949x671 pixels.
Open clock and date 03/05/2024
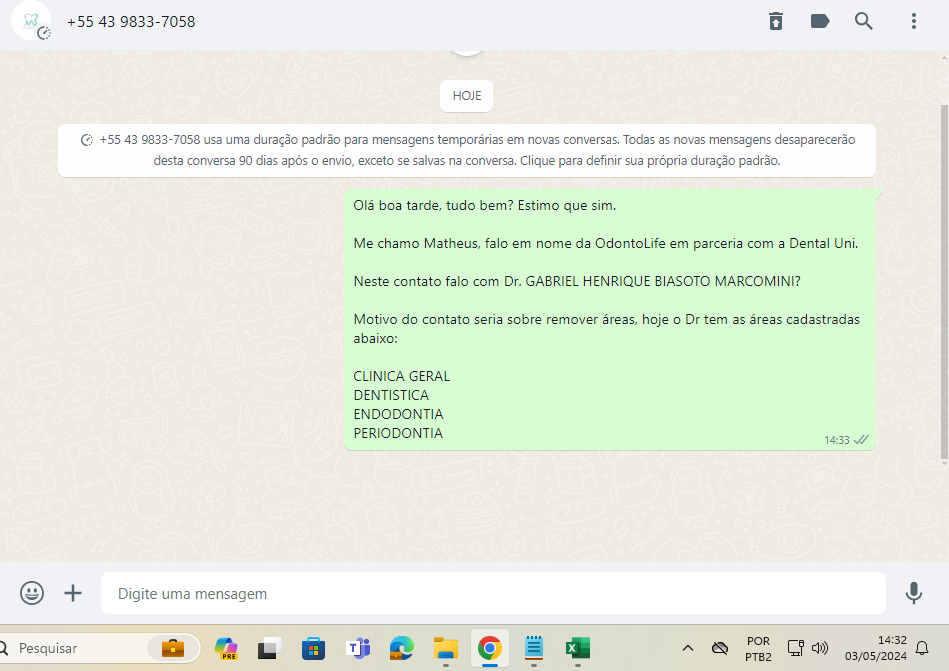(x=876, y=648)
